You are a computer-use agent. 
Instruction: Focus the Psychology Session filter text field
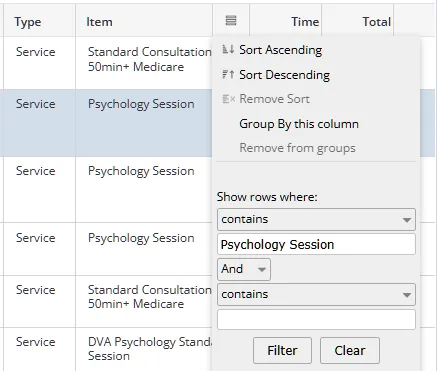pos(316,244)
